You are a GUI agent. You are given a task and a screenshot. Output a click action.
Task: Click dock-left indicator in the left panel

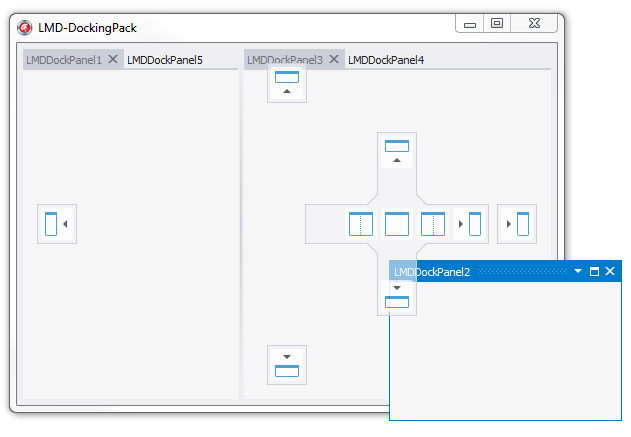point(57,224)
